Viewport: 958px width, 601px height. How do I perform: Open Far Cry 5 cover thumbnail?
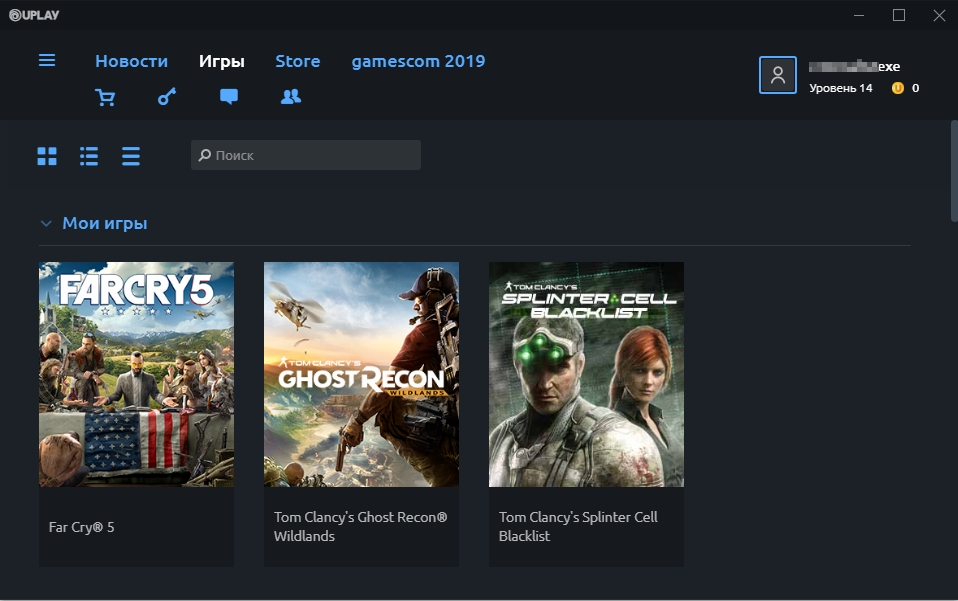click(136, 374)
